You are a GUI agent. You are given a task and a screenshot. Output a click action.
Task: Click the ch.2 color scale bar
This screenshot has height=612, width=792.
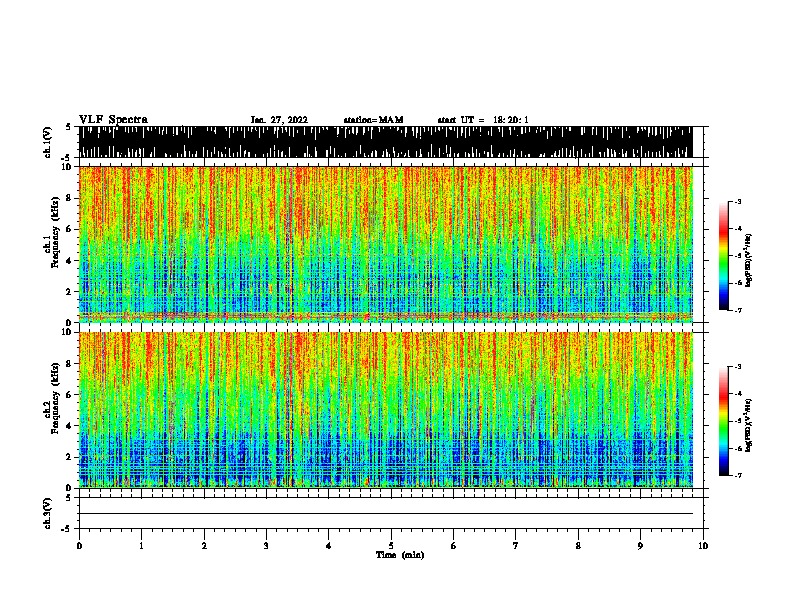[723, 421]
